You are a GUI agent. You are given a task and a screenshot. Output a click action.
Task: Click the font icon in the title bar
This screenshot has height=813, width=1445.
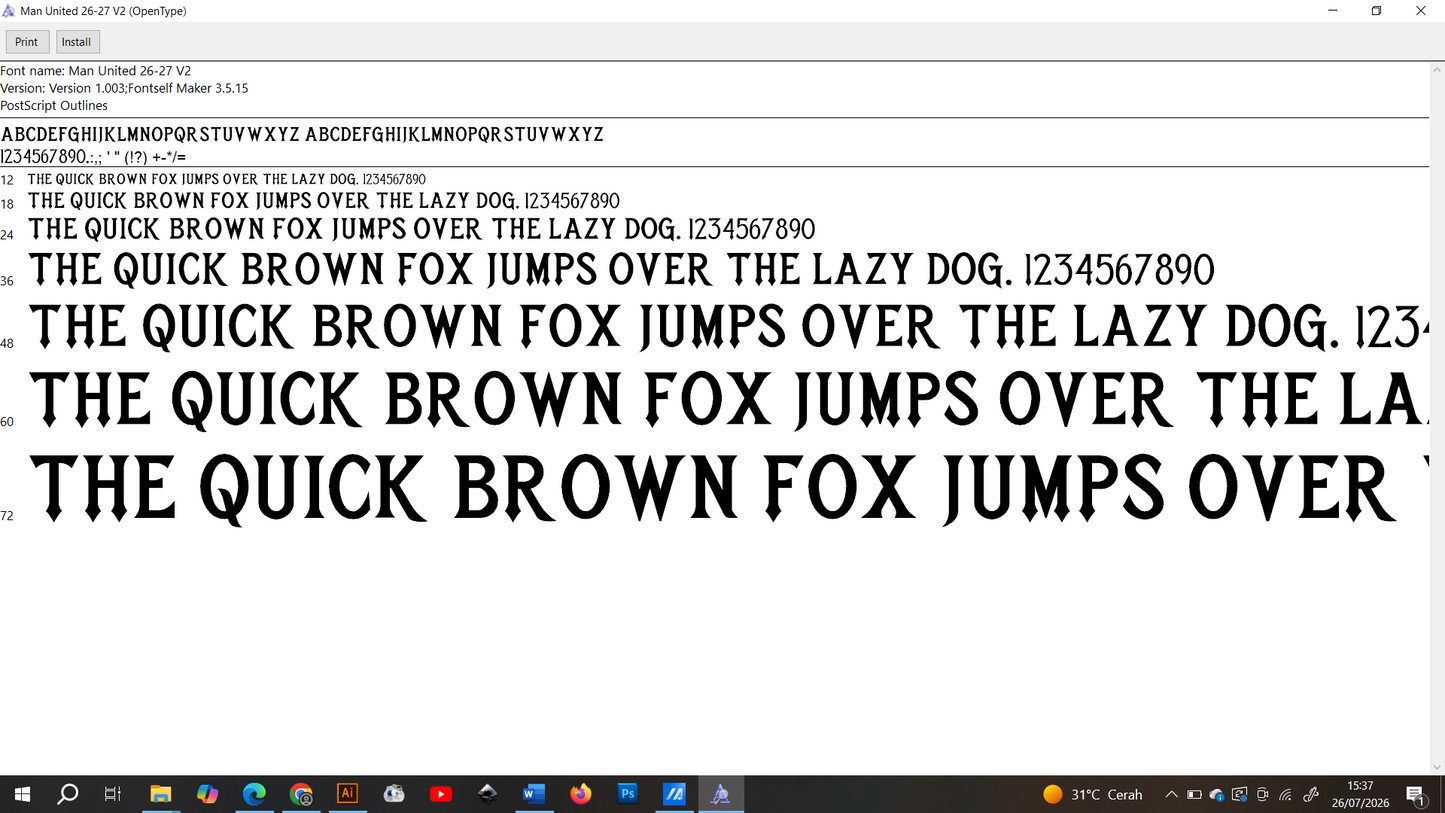click(x=9, y=11)
